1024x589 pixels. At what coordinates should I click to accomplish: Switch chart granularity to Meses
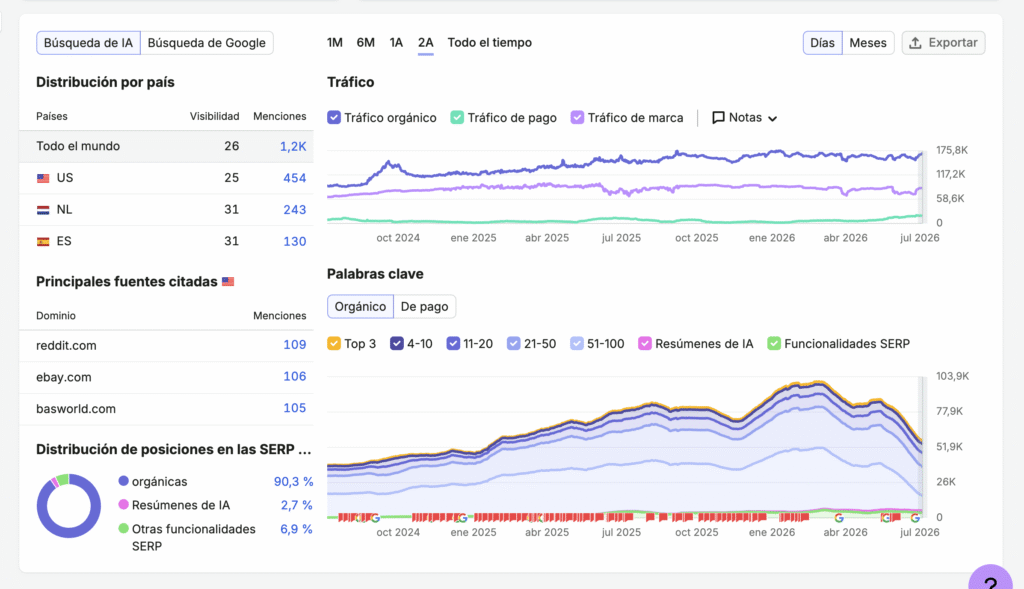(868, 43)
